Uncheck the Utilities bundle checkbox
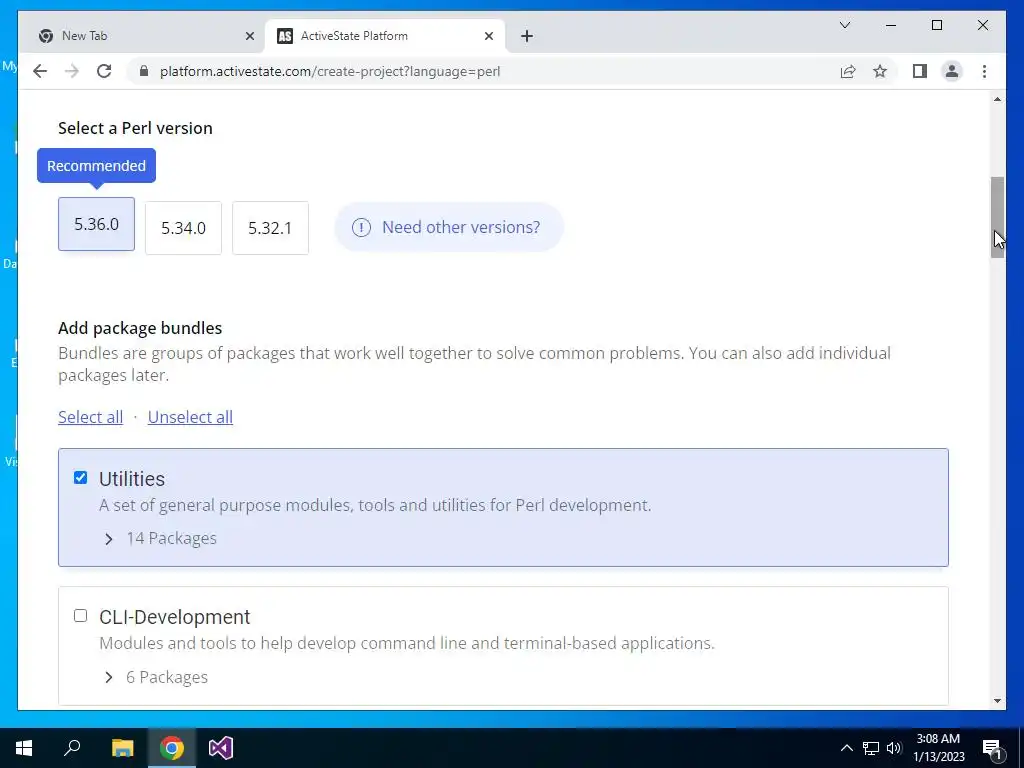This screenshot has height=768, width=1024. click(80, 477)
